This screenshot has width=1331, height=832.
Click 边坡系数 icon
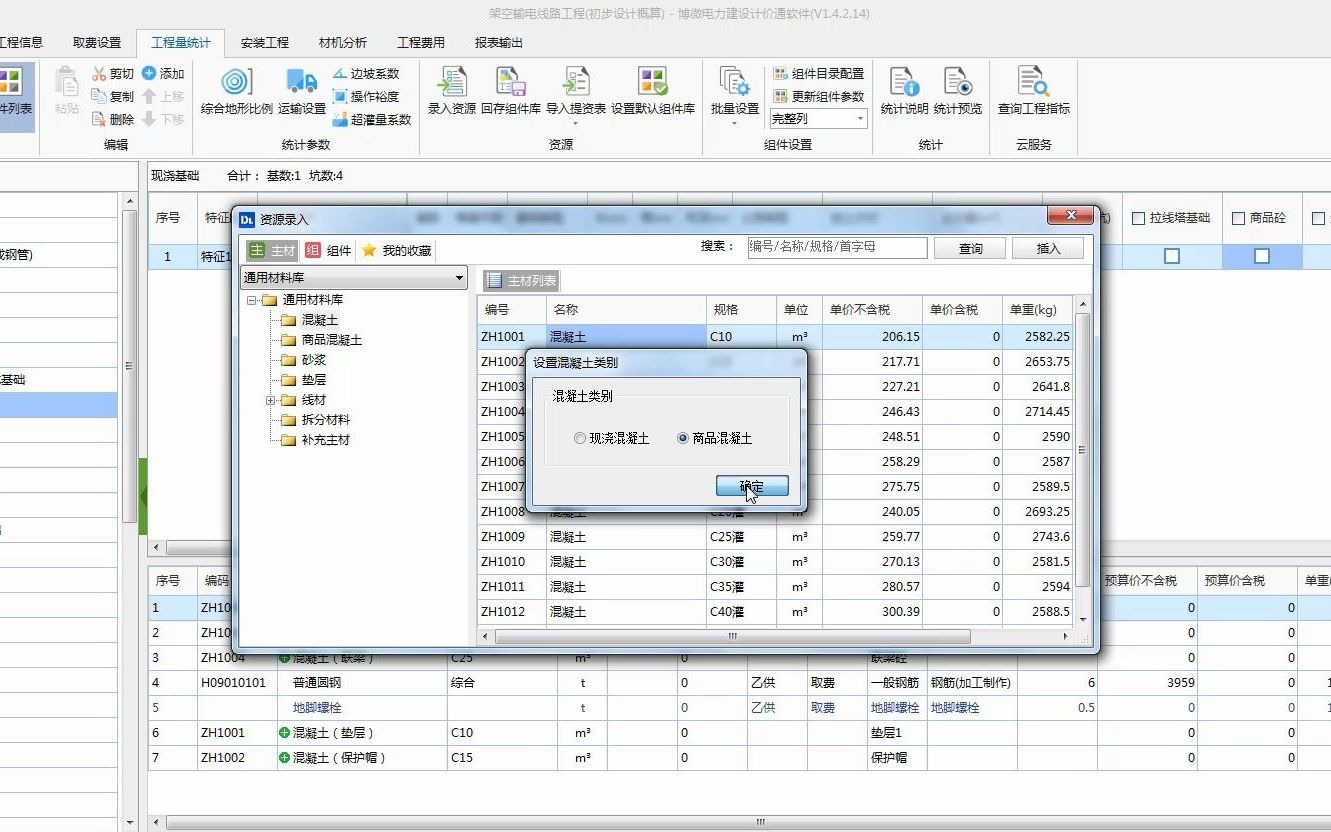click(340, 73)
